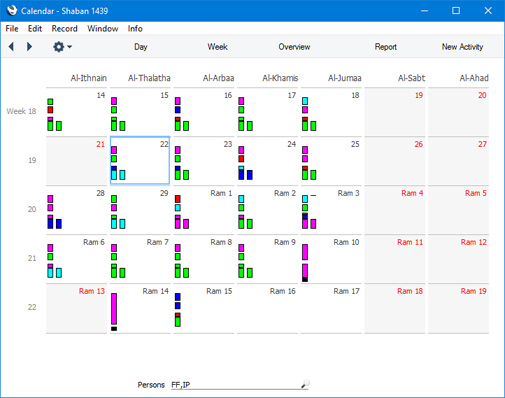Viewport: 505px width, 398px height.
Task: Open the Info menu
Action: (x=135, y=29)
